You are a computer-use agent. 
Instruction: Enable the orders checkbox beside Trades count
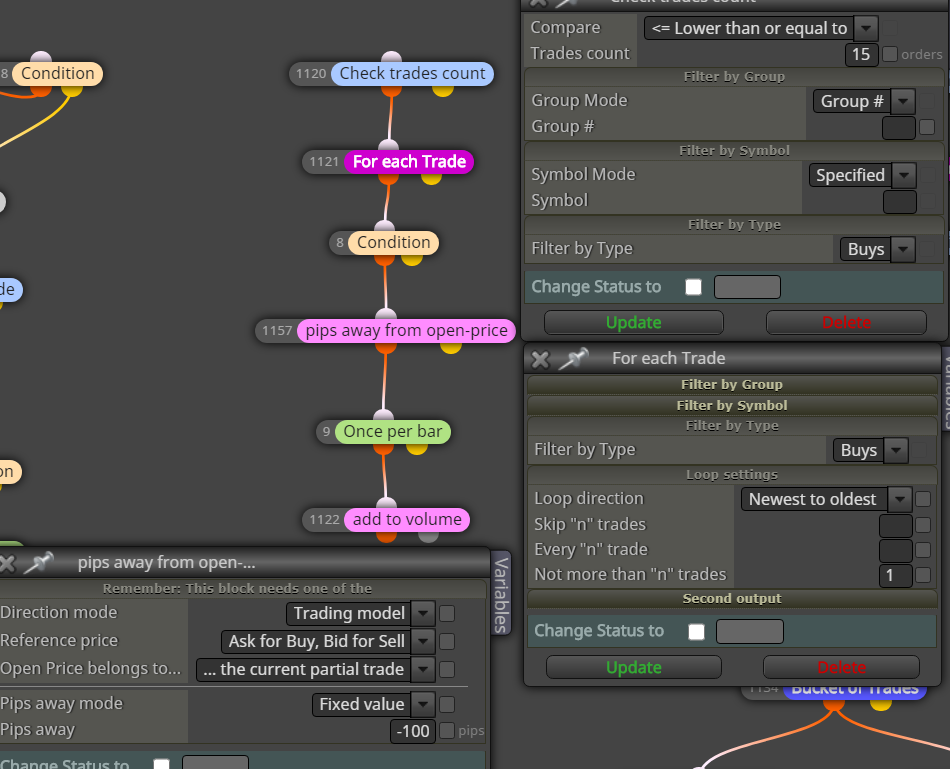pyautogui.click(x=890, y=54)
